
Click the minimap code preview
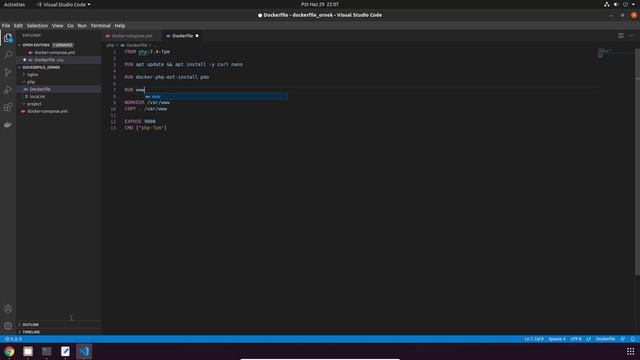click(605, 53)
